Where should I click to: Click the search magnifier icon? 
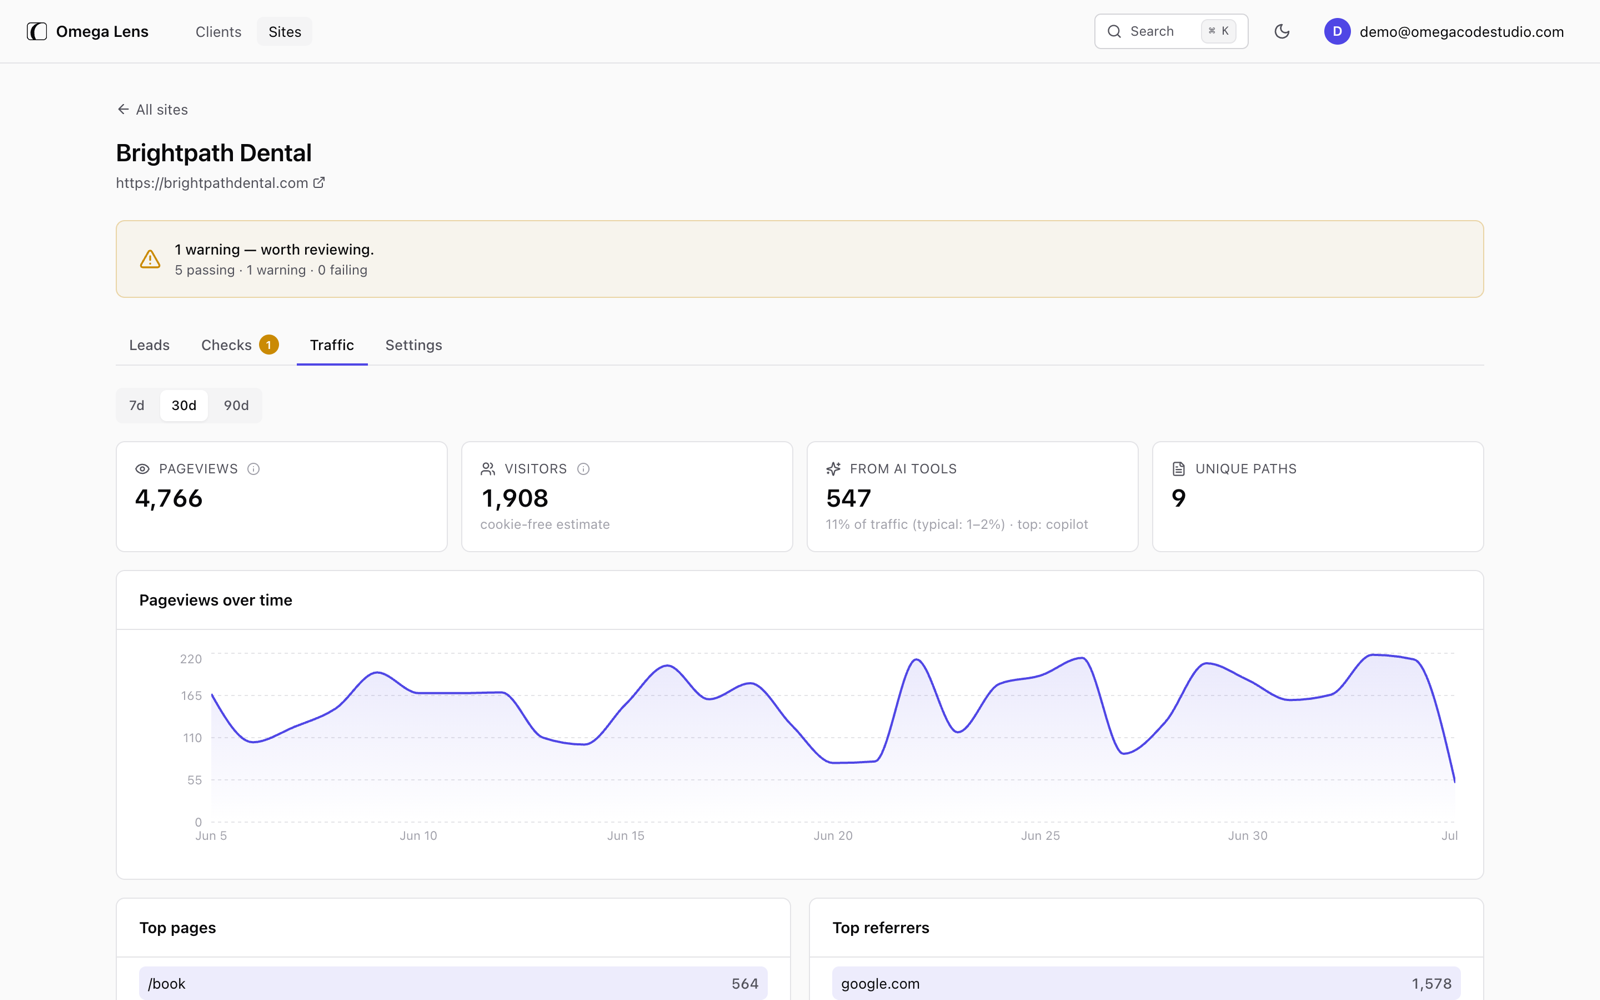1114,31
